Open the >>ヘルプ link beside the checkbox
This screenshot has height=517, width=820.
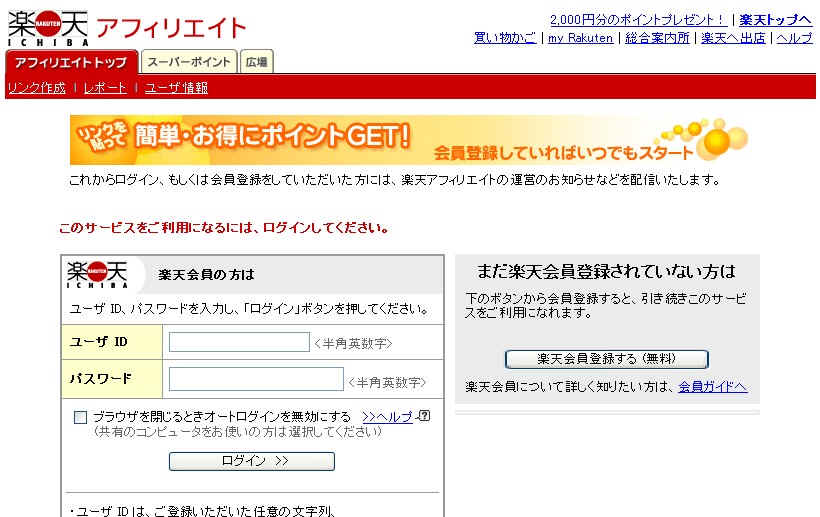tap(388, 417)
